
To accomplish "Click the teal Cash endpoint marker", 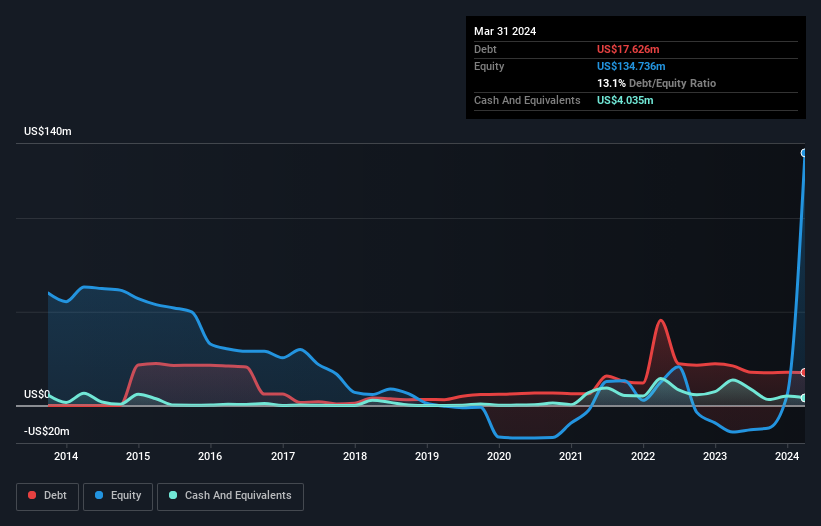I will coord(804,398).
